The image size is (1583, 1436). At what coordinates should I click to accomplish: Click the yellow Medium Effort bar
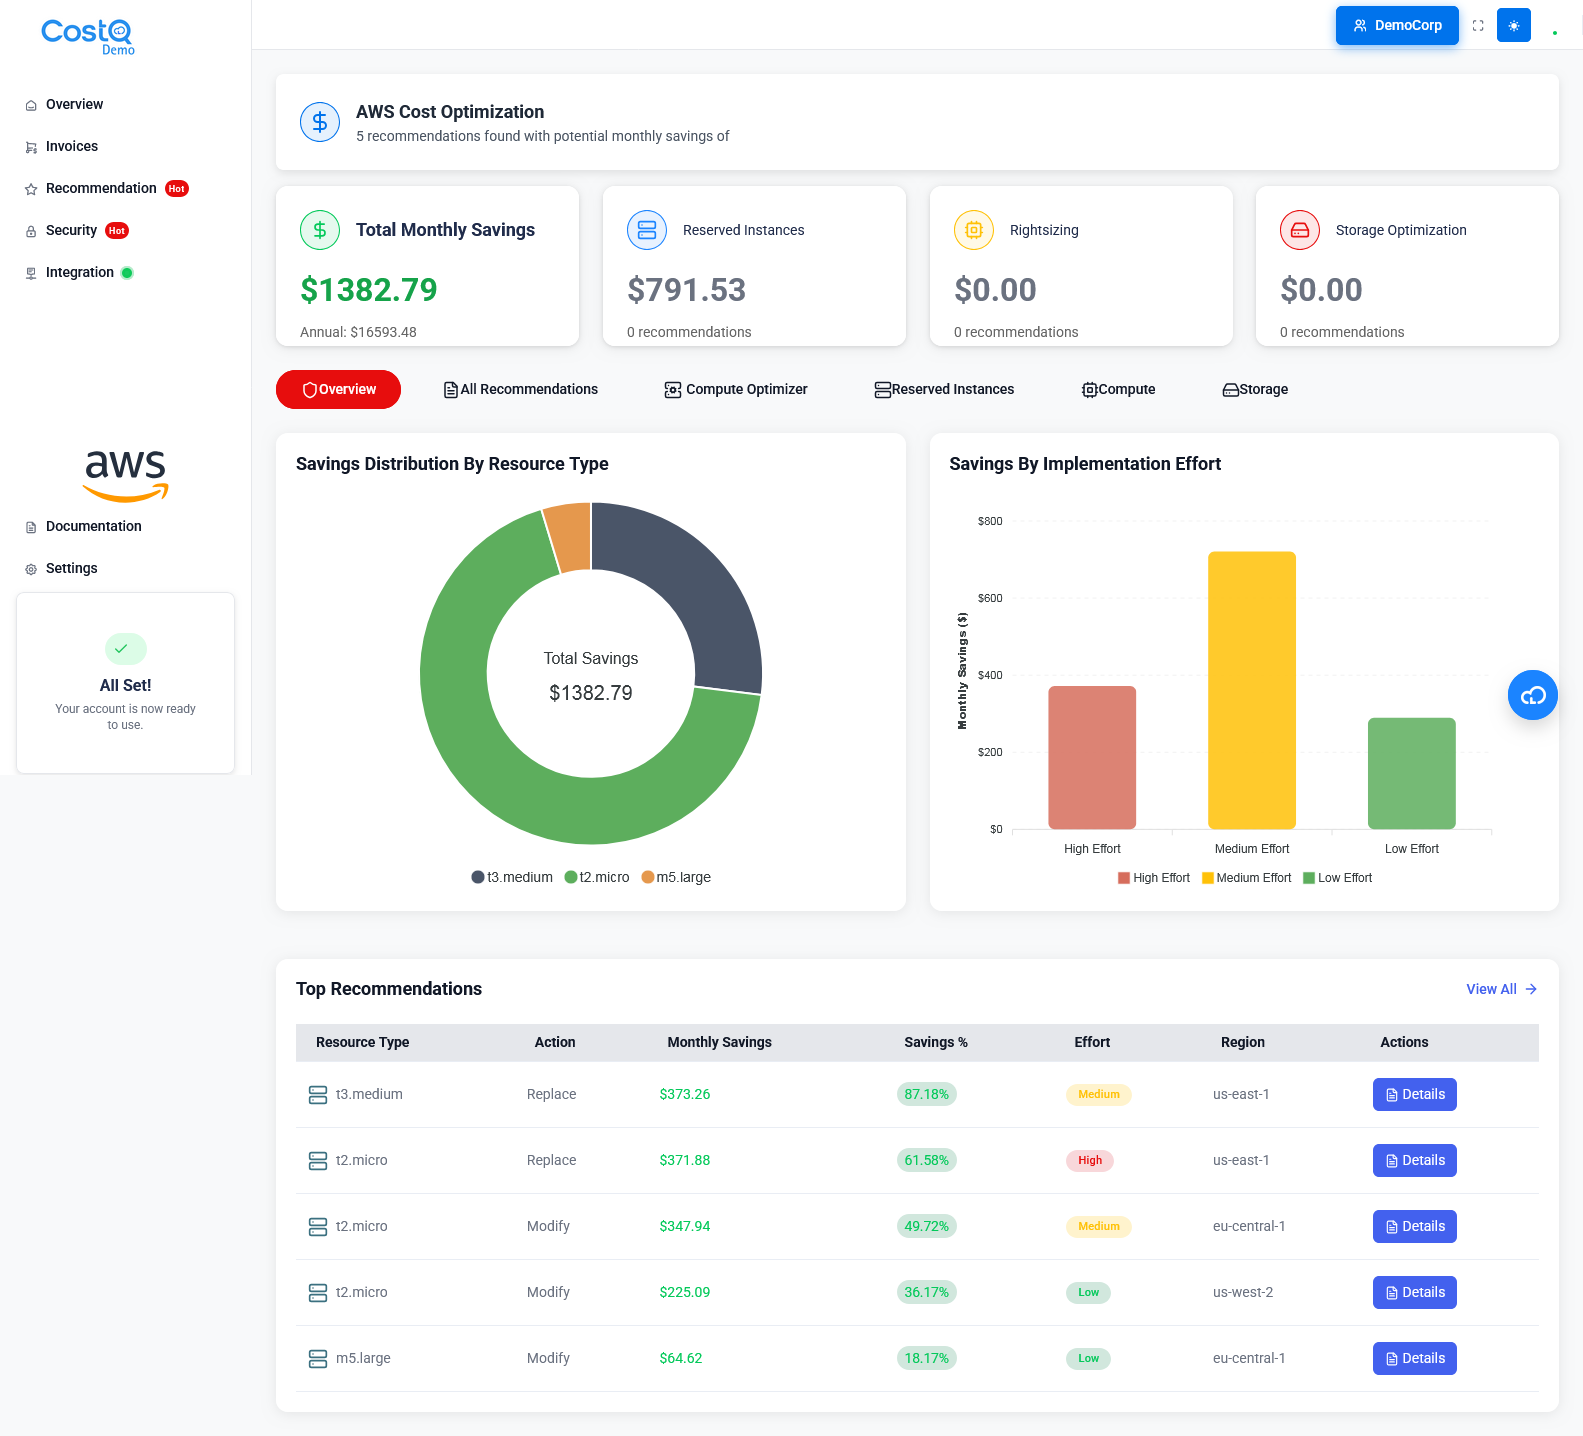(x=1251, y=690)
